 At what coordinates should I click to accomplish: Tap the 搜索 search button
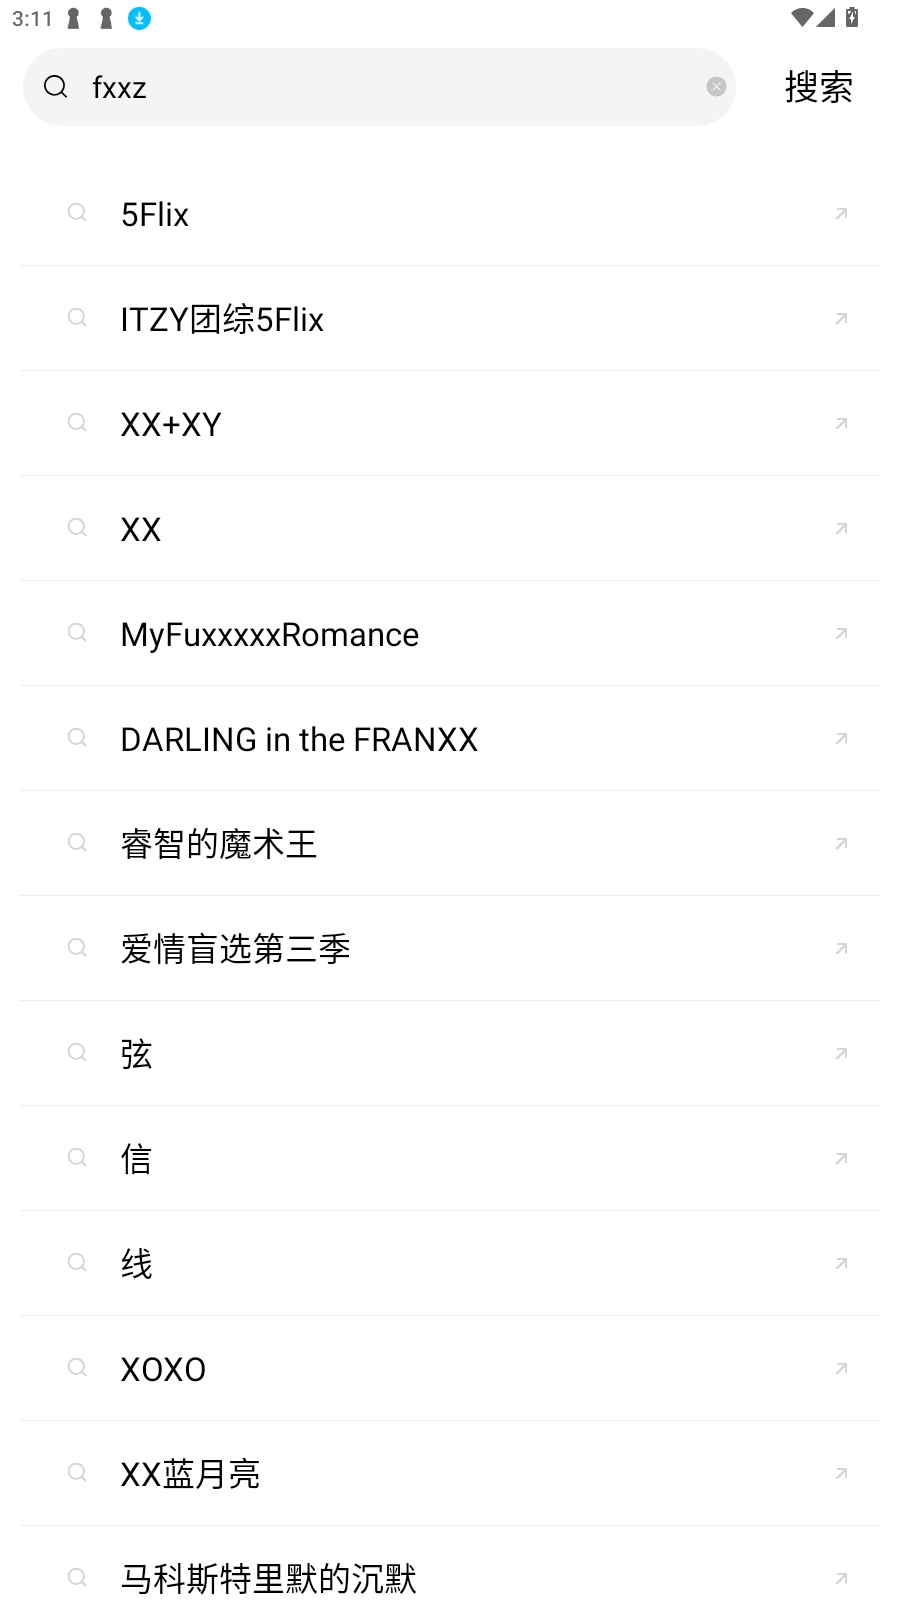pyautogui.click(x=818, y=87)
